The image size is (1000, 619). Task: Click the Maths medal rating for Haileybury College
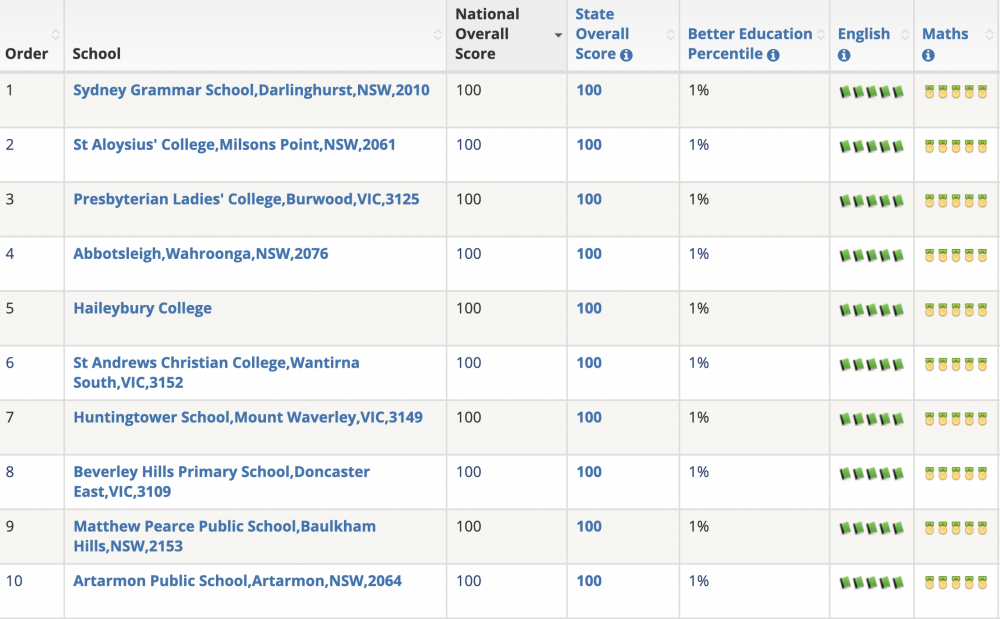pyautogui.click(x=955, y=310)
